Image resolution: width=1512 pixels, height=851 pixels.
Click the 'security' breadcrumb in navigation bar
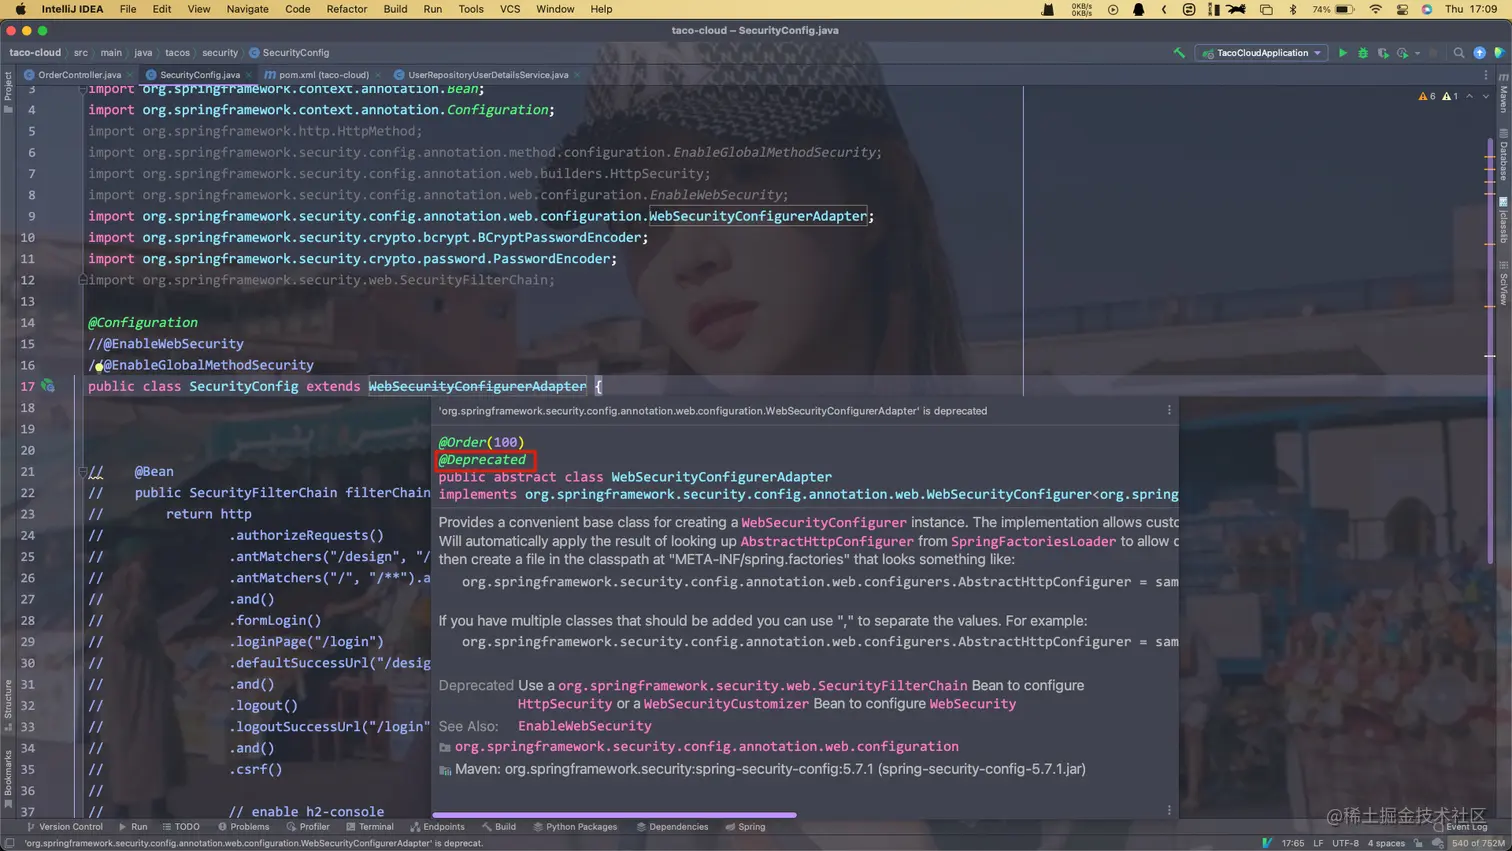click(x=220, y=53)
